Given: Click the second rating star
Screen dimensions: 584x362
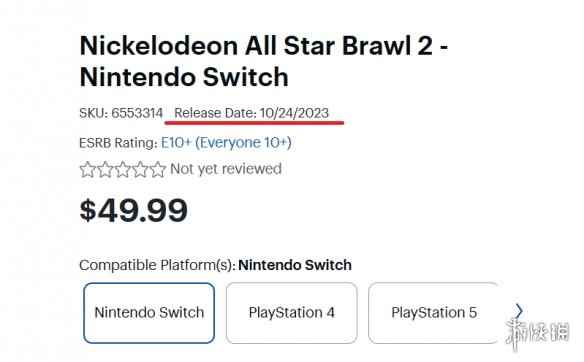Looking at the screenshot, I should (105, 169).
